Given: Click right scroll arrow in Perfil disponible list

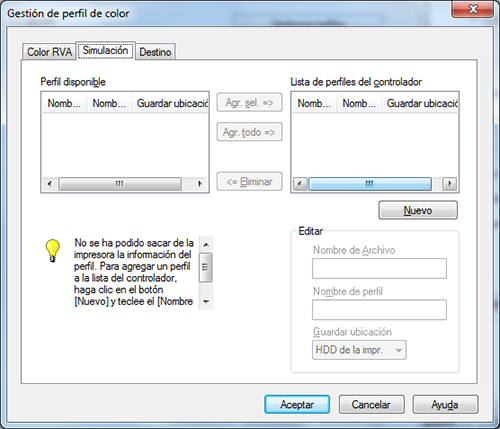Looking at the screenshot, I should pyautogui.click(x=200, y=184).
